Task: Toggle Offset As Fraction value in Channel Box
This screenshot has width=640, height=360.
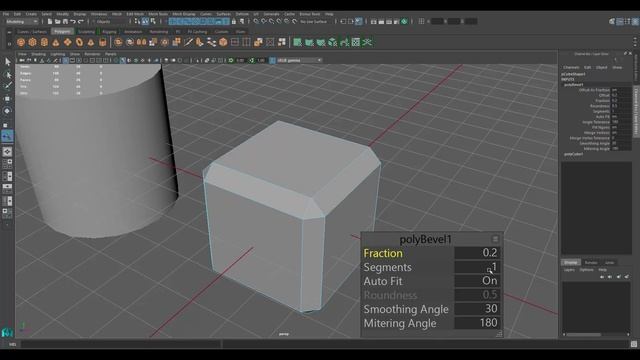Action: click(621, 90)
